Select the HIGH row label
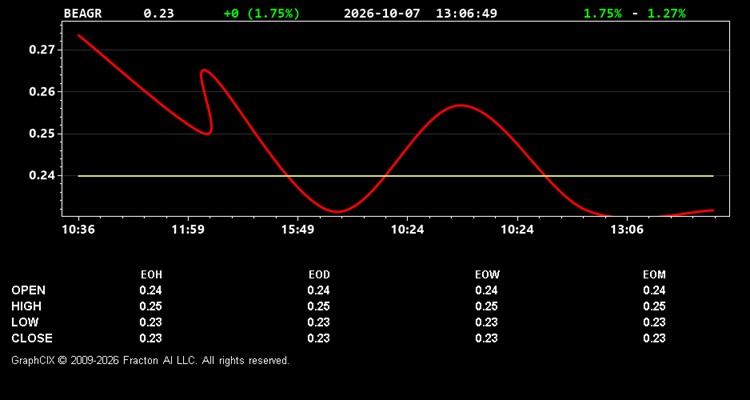 pyautogui.click(x=26, y=306)
